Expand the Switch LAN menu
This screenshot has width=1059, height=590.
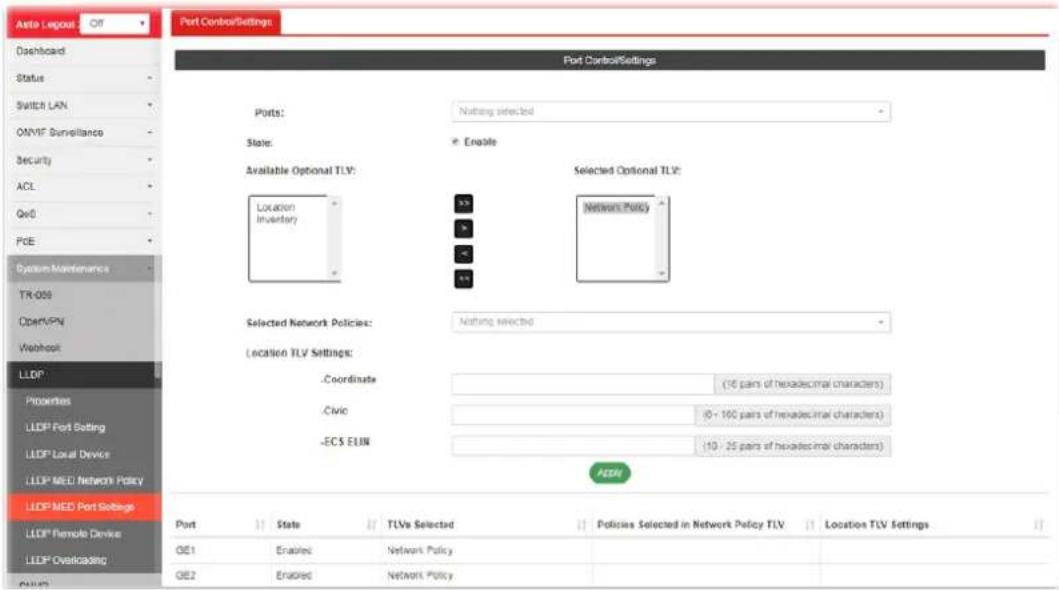(84, 105)
